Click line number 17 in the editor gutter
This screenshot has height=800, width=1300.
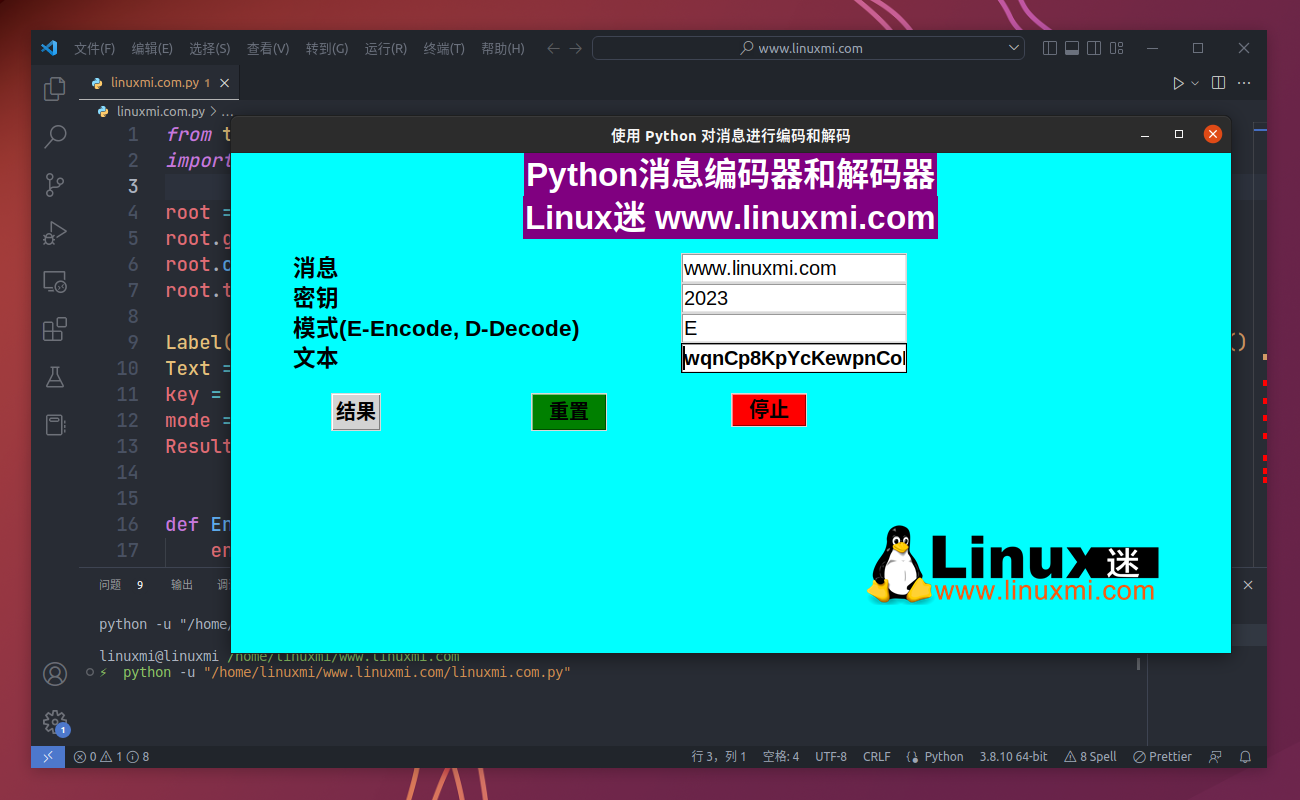pos(127,550)
